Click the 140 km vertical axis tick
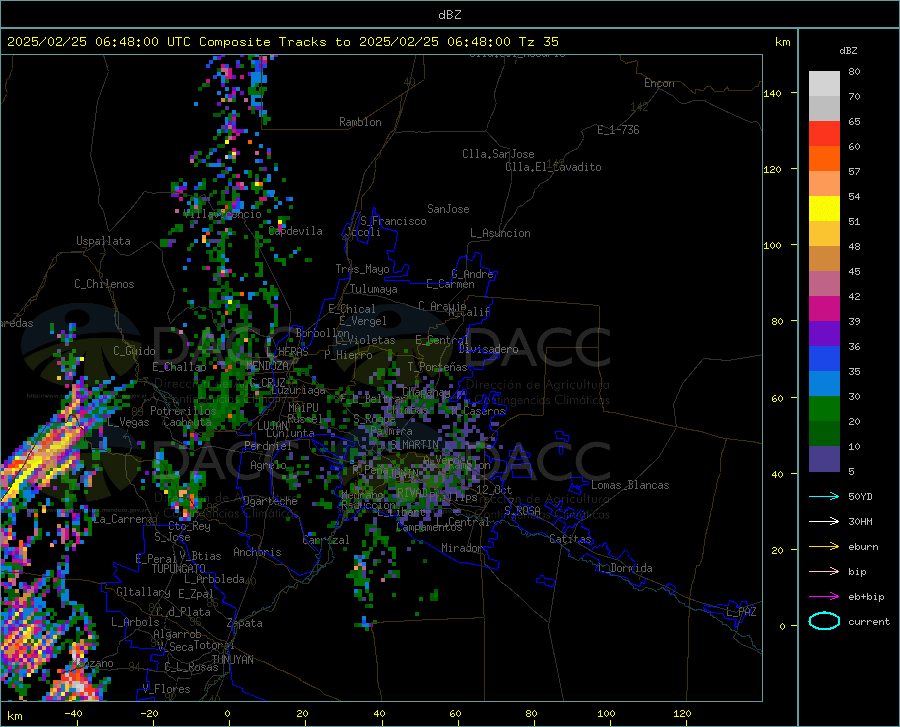900x727 pixels. [x=772, y=93]
